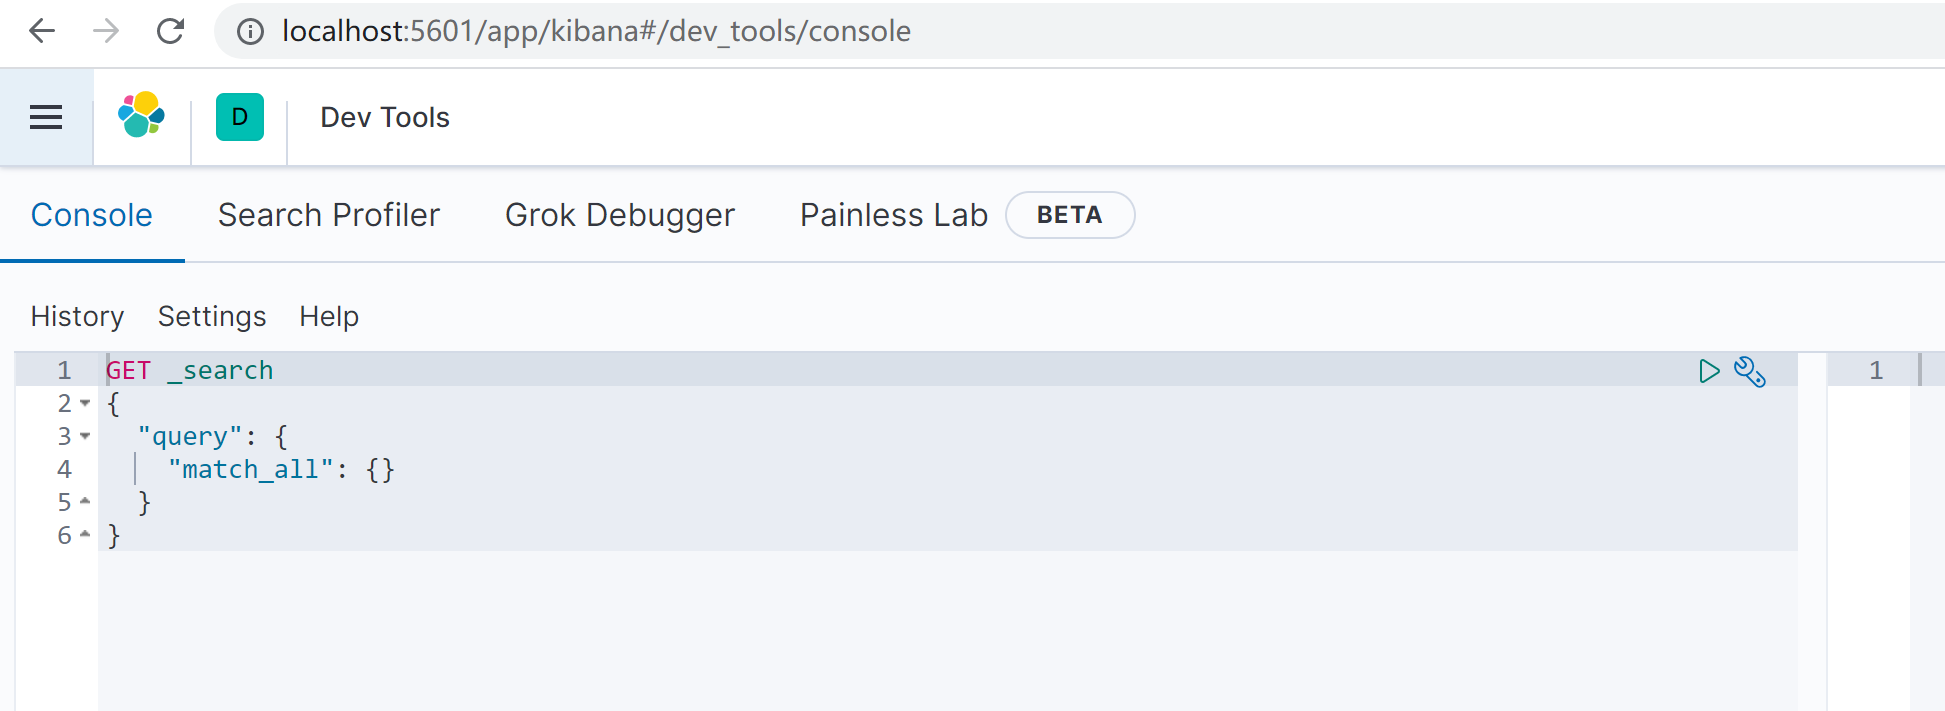
Task: Collapse the JSON block at line 2
Action: coord(85,403)
